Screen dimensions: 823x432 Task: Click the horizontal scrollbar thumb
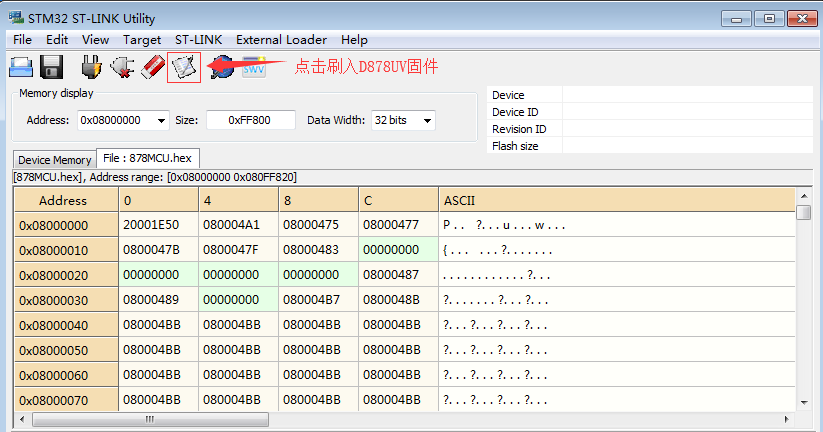pyautogui.click(x=151, y=419)
